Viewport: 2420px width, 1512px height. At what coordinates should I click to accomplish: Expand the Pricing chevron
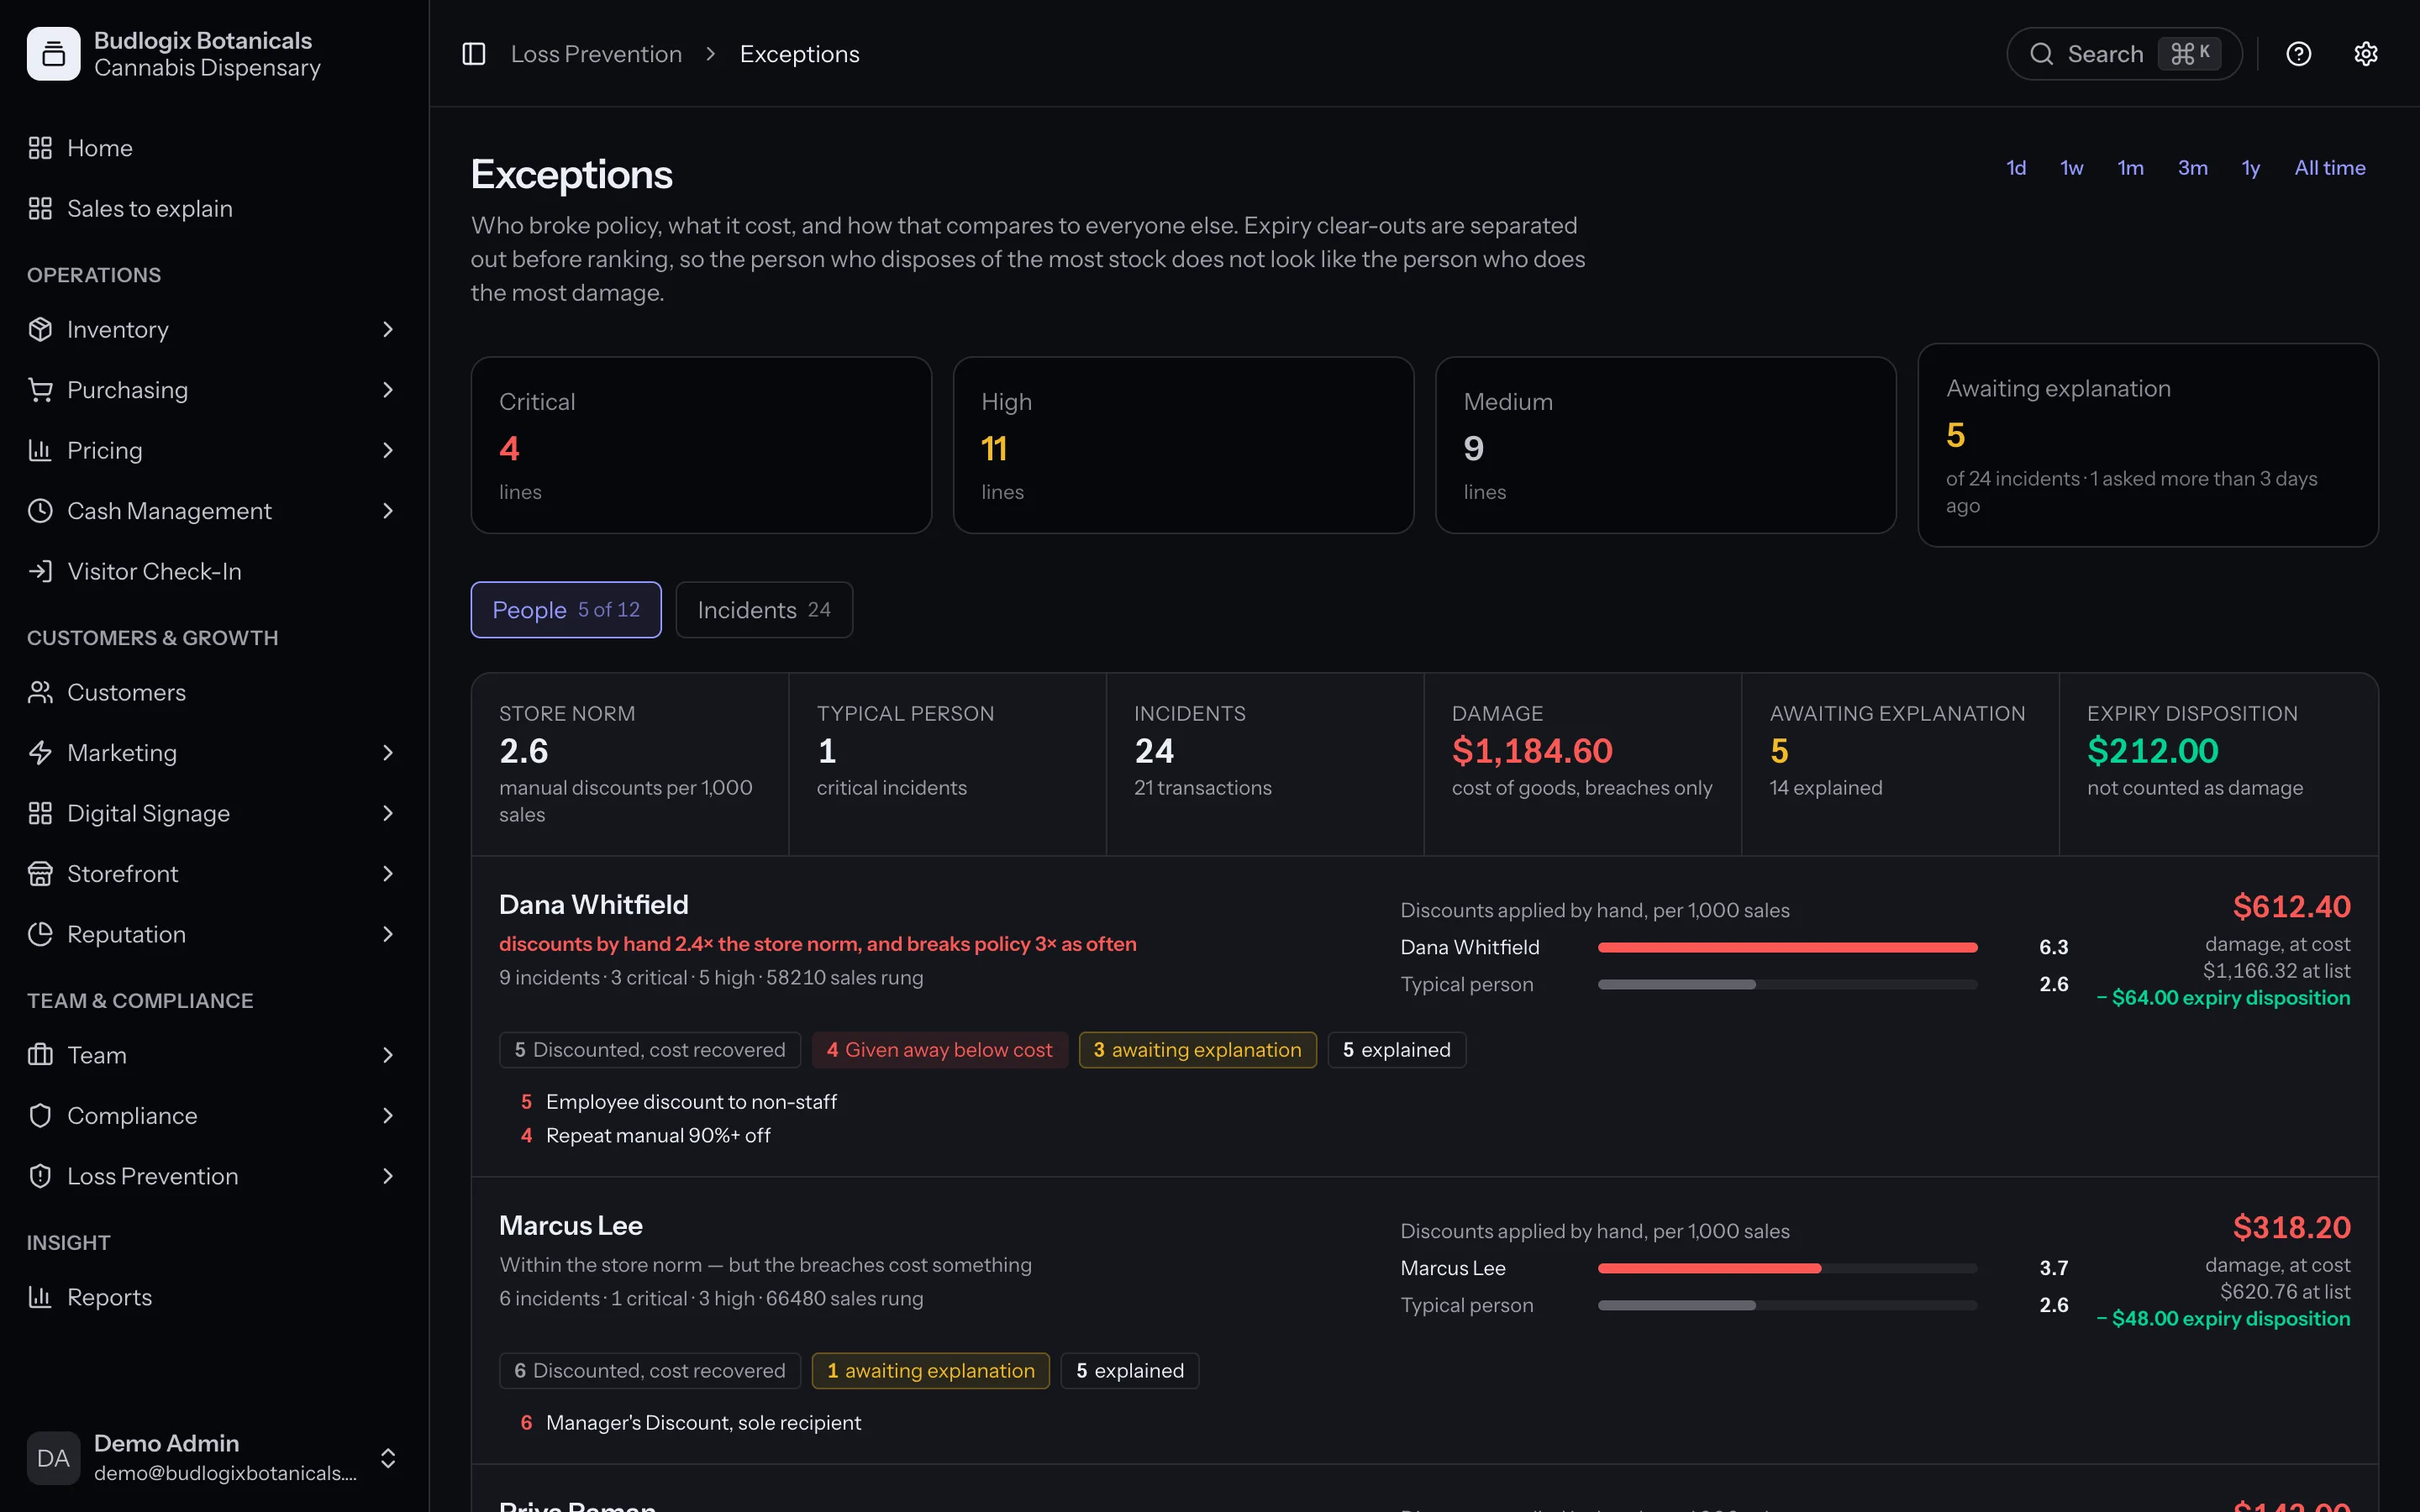pos(388,450)
